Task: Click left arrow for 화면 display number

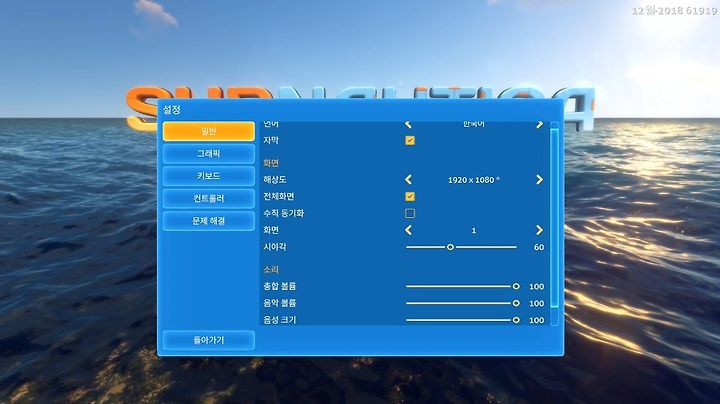Action: click(408, 230)
